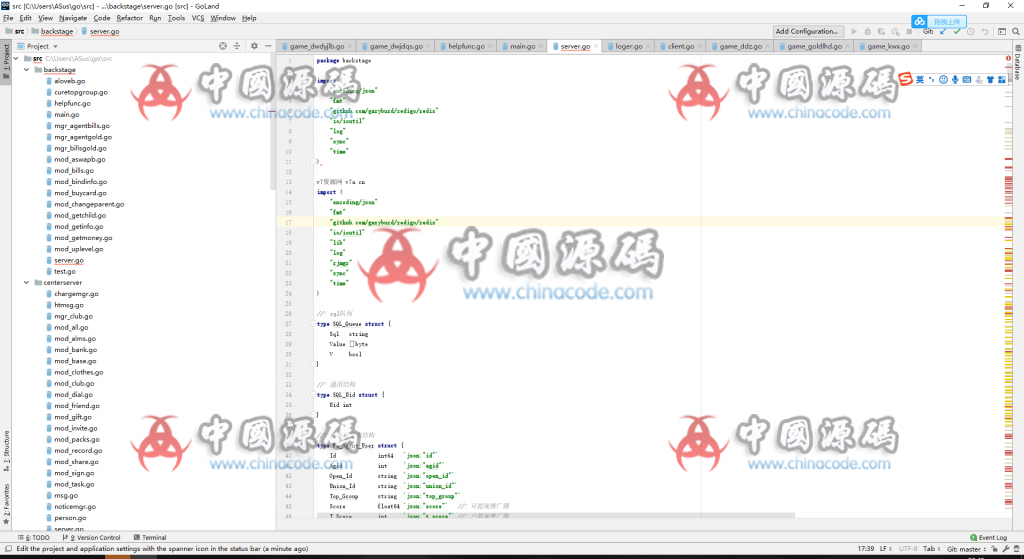Collapse the backstage folder in tree
This screenshot has height=559, width=1024.
pyautogui.click(x=27, y=69)
